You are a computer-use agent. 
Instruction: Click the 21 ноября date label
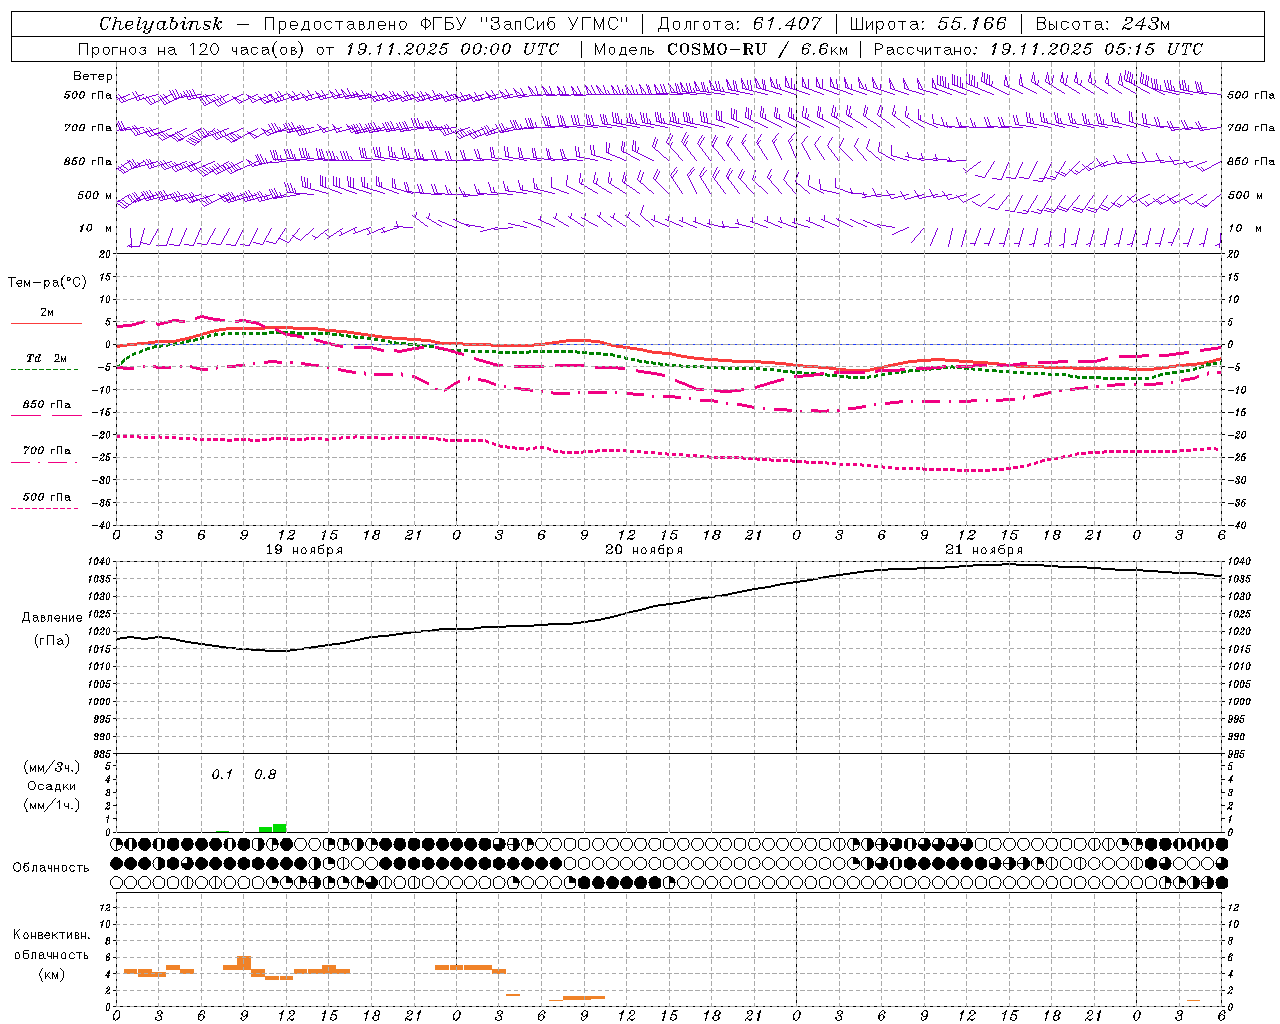tap(984, 550)
